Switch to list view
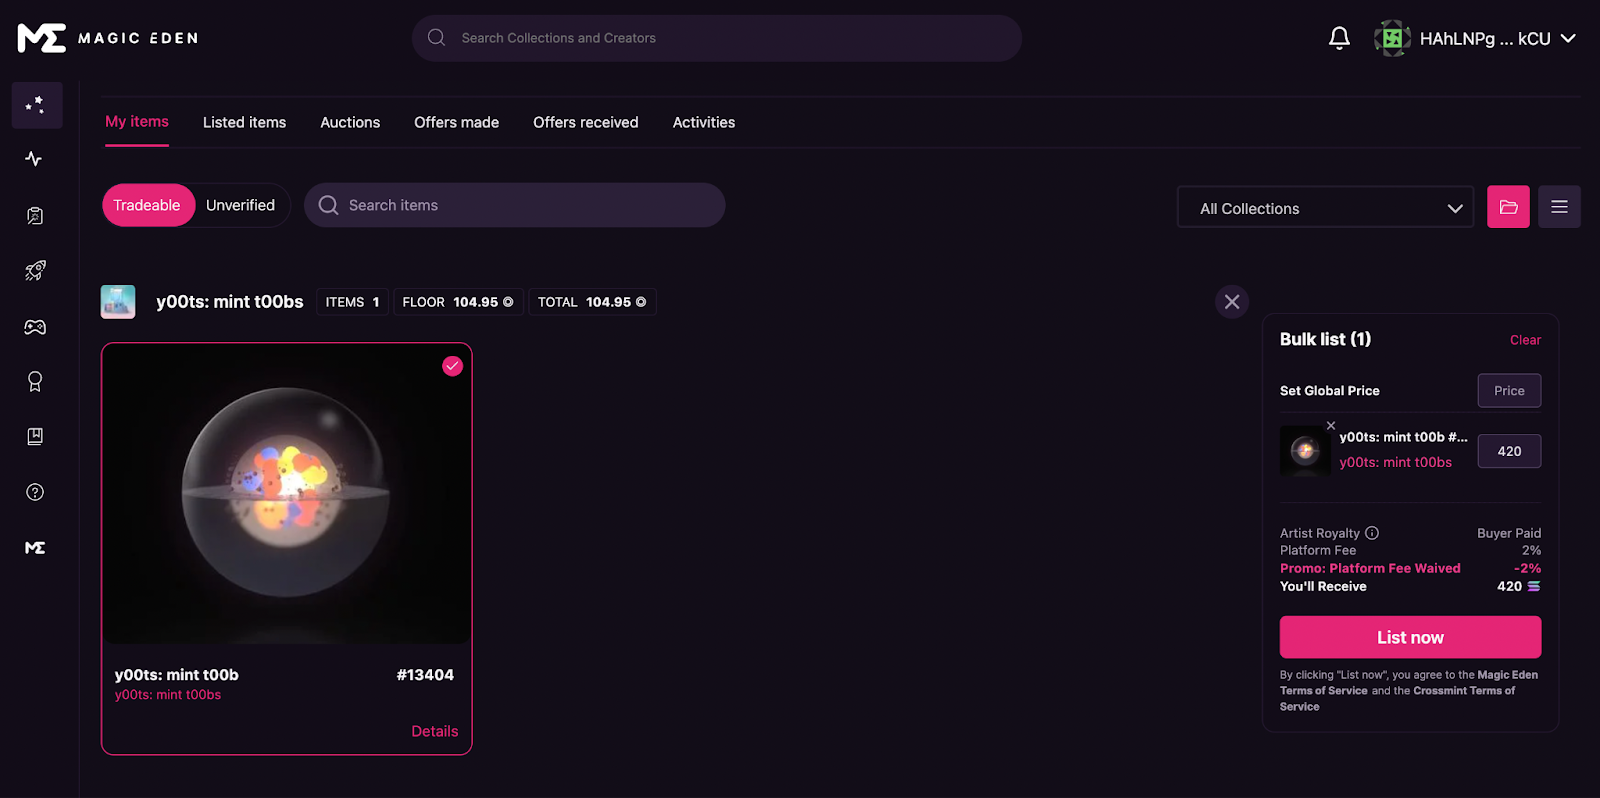1600x798 pixels. pyautogui.click(x=1559, y=207)
